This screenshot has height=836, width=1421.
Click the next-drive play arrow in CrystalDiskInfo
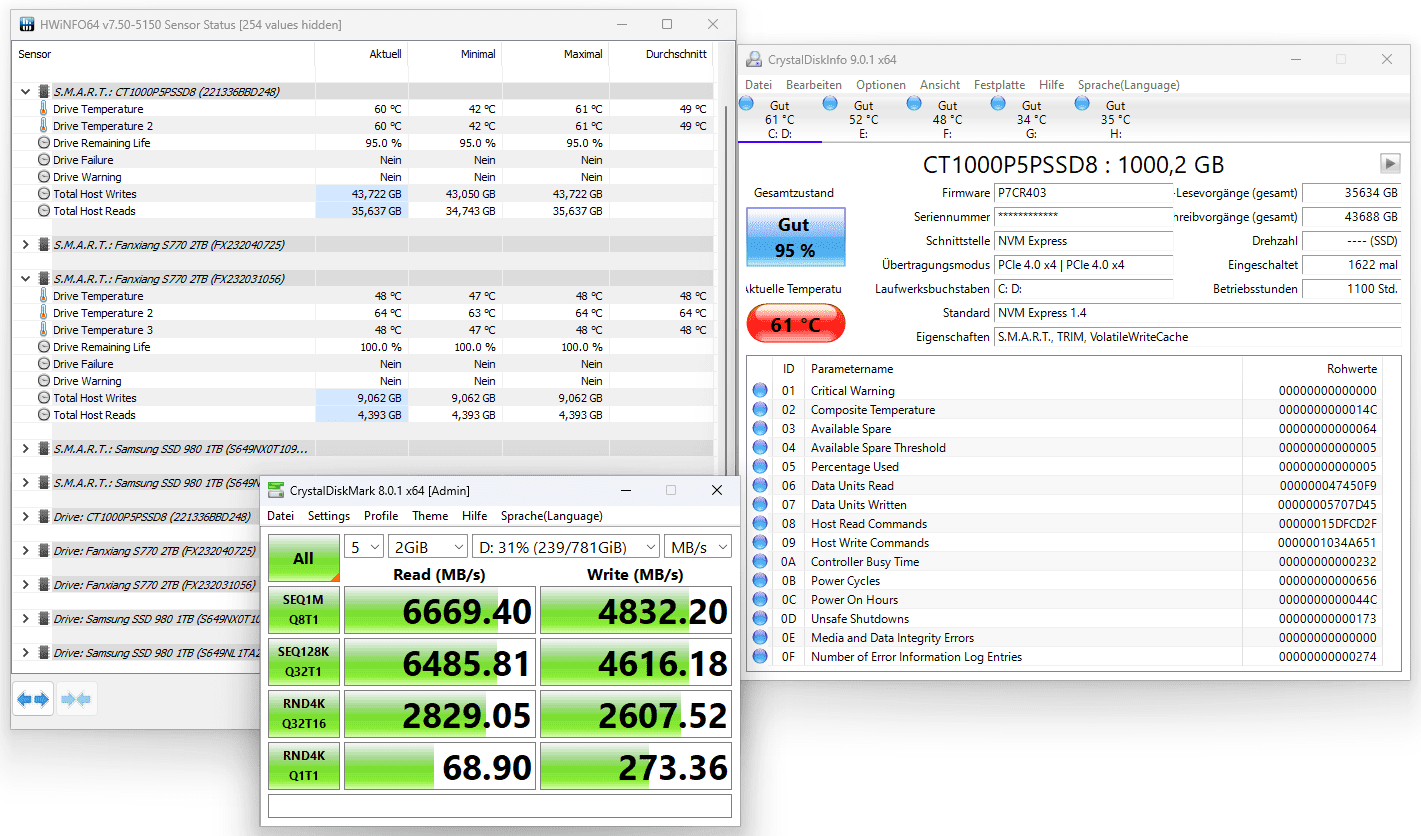[1389, 163]
